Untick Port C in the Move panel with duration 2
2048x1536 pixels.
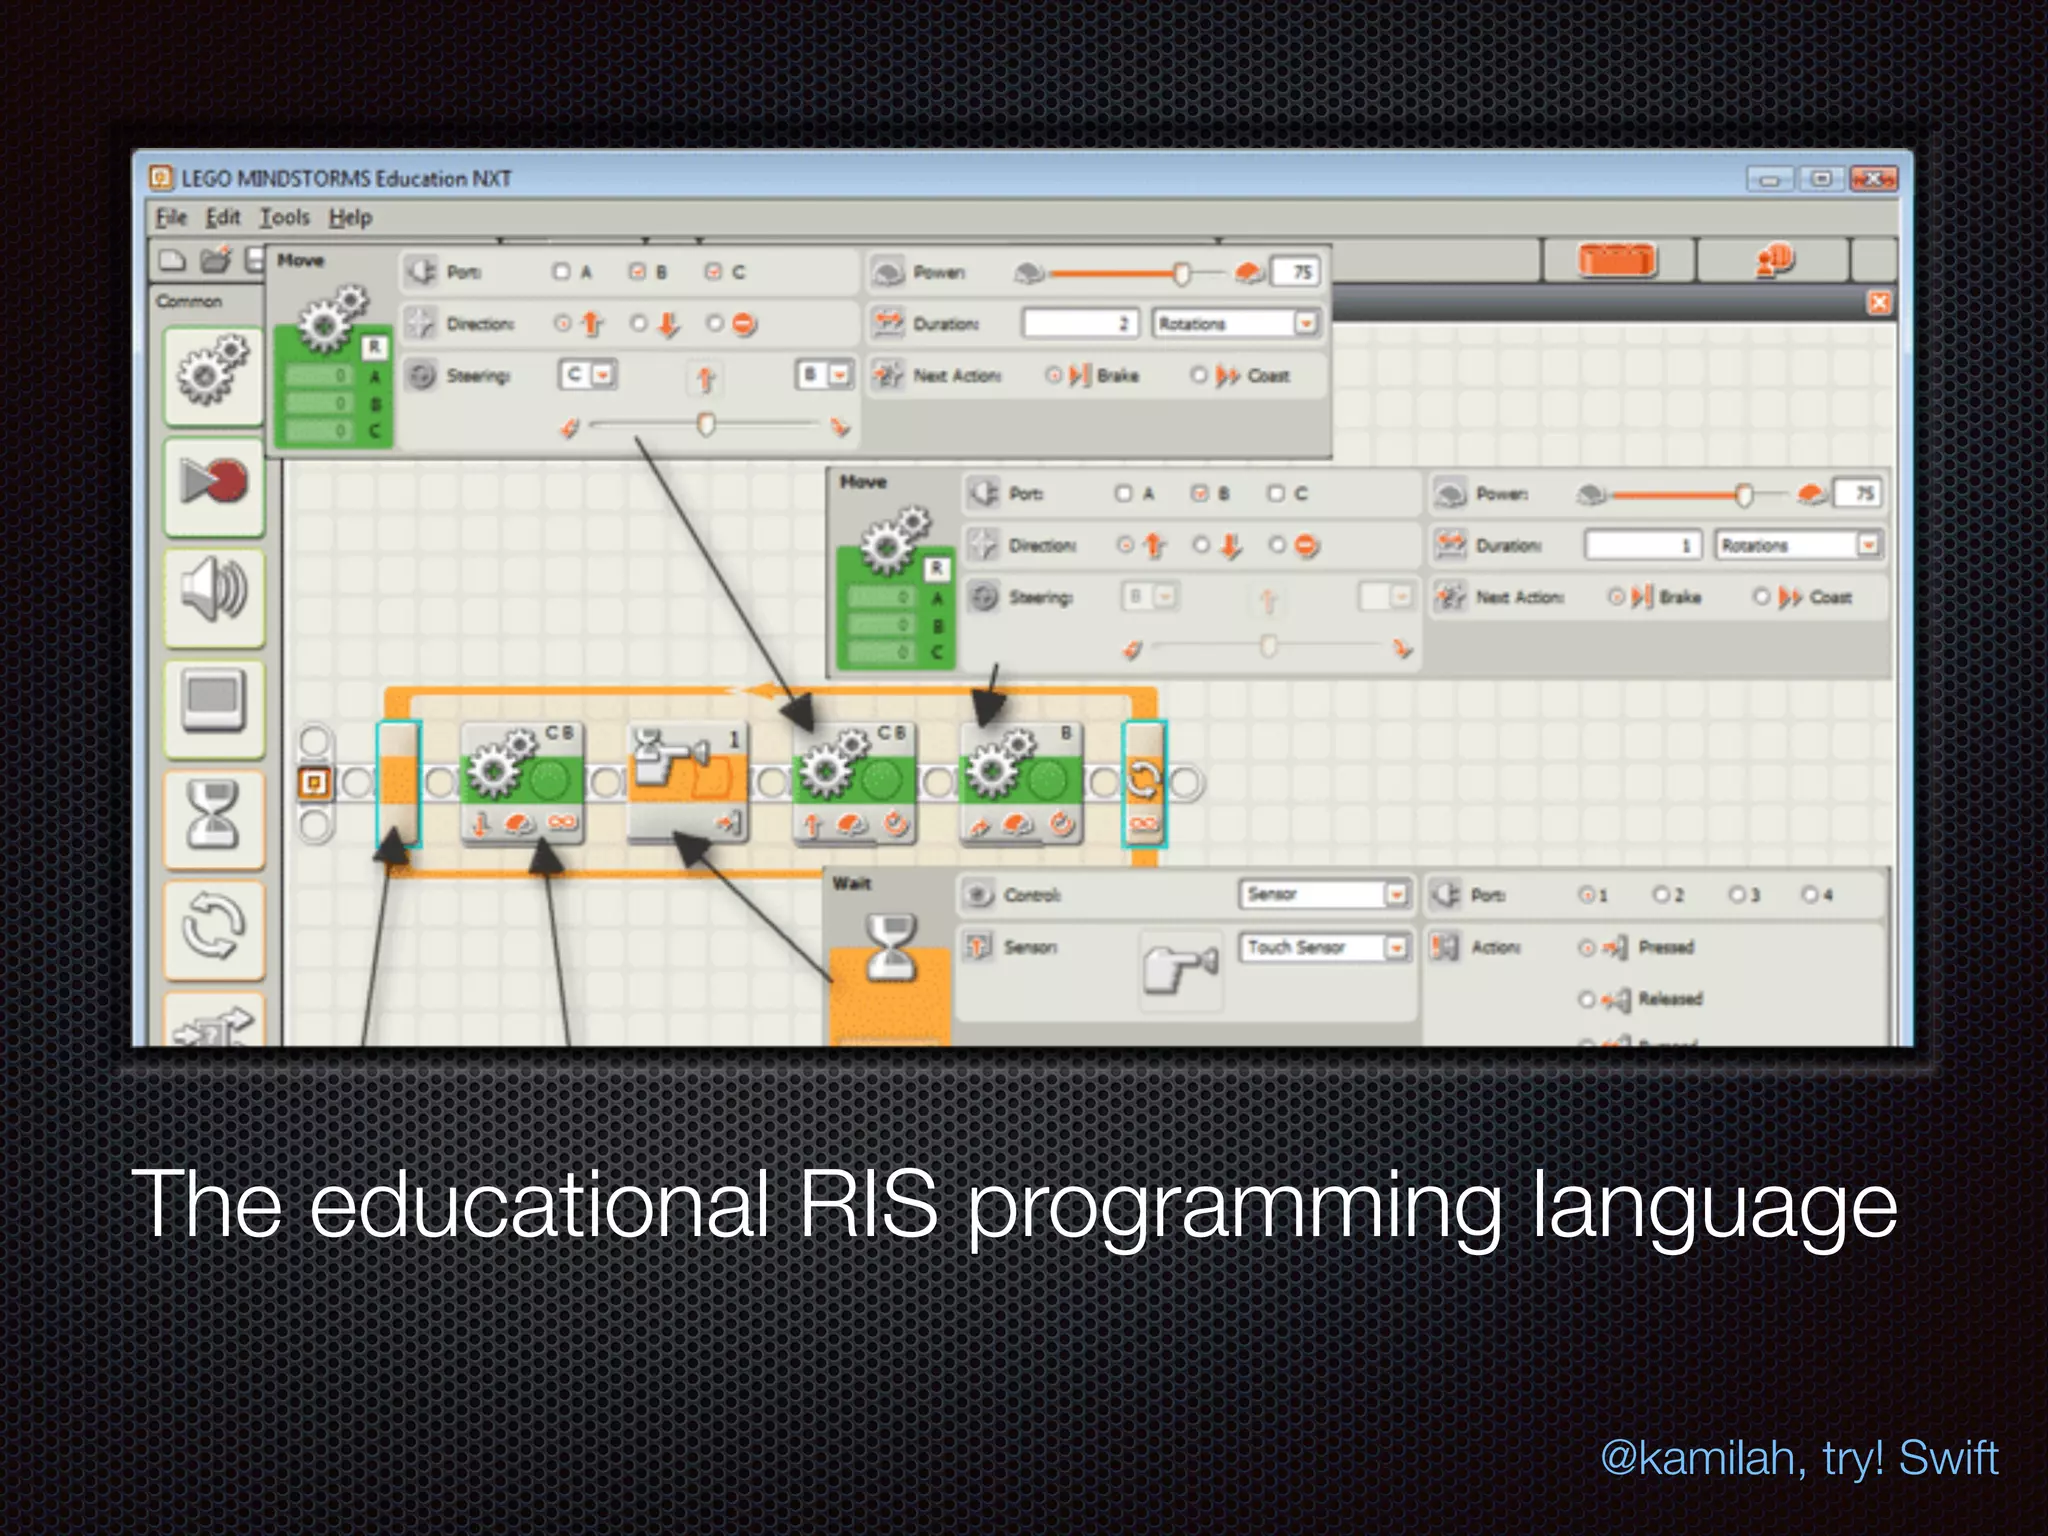pyautogui.click(x=713, y=271)
